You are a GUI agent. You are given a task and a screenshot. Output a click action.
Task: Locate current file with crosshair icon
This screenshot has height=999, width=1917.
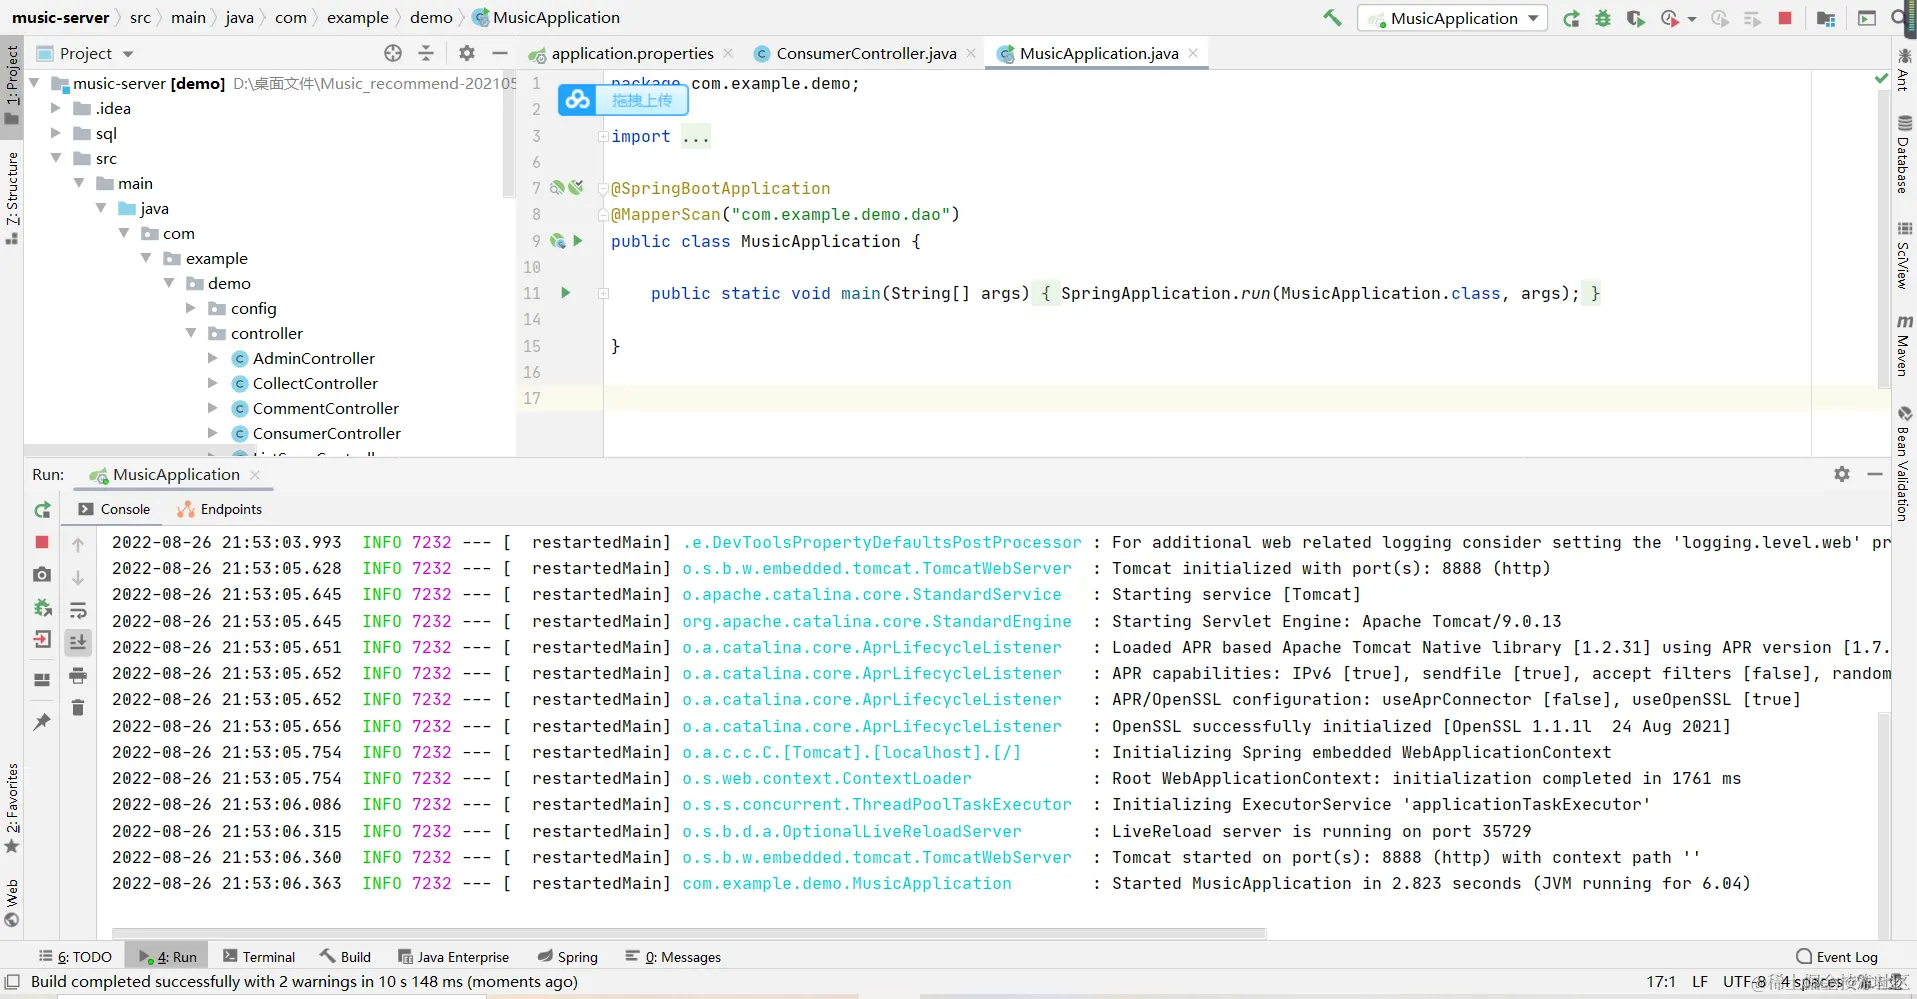point(393,53)
